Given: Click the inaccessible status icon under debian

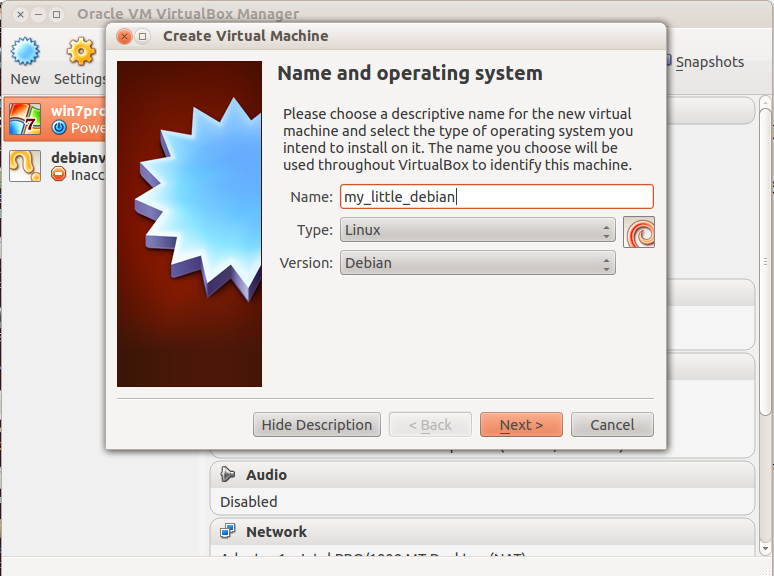Looking at the screenshot, I should tap(59, 174).
